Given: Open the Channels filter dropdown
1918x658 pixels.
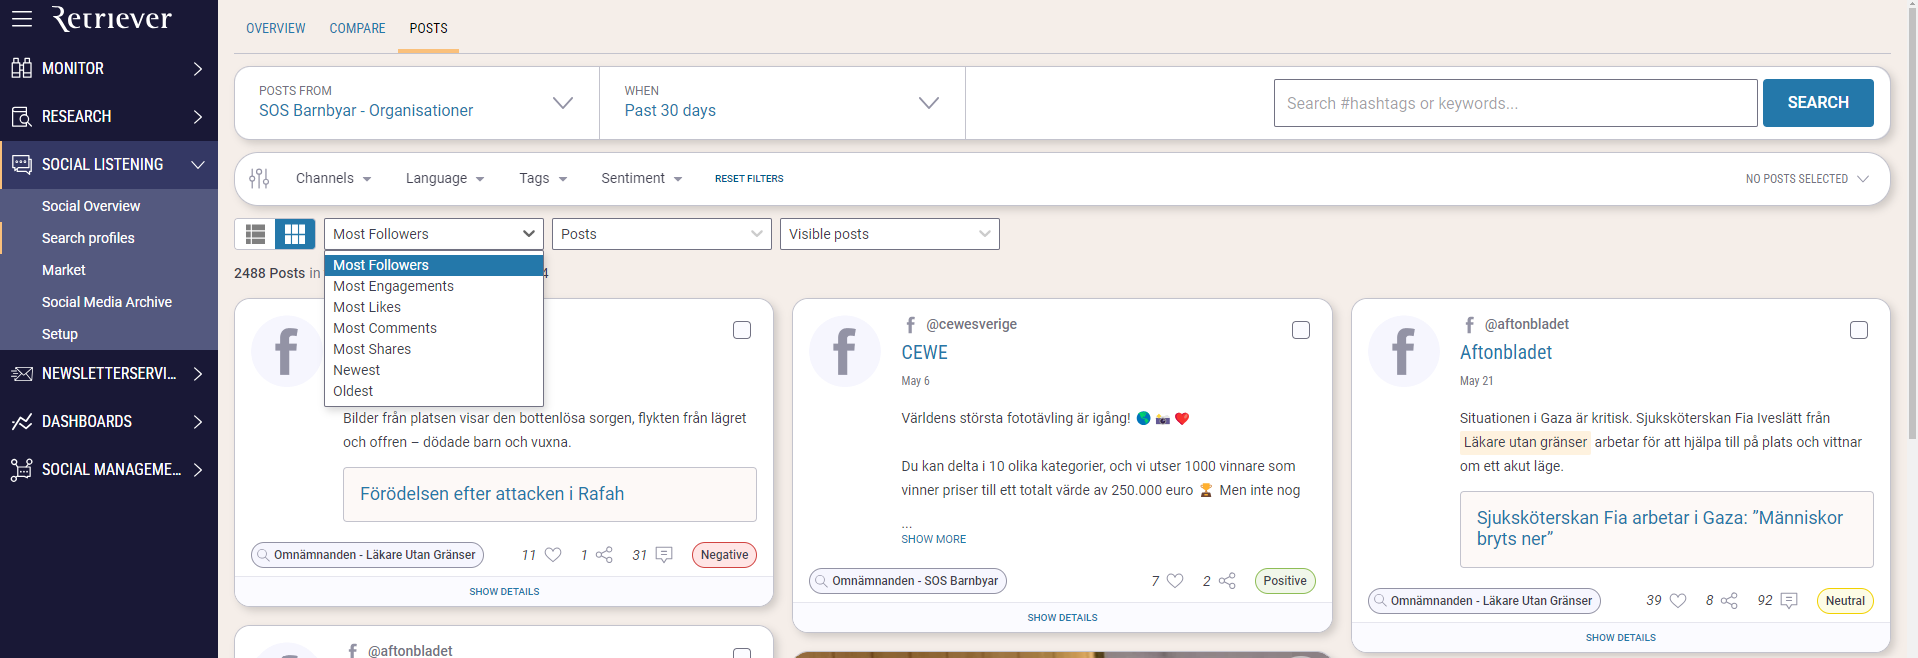Looking at the screenshot, I should 334,178.
